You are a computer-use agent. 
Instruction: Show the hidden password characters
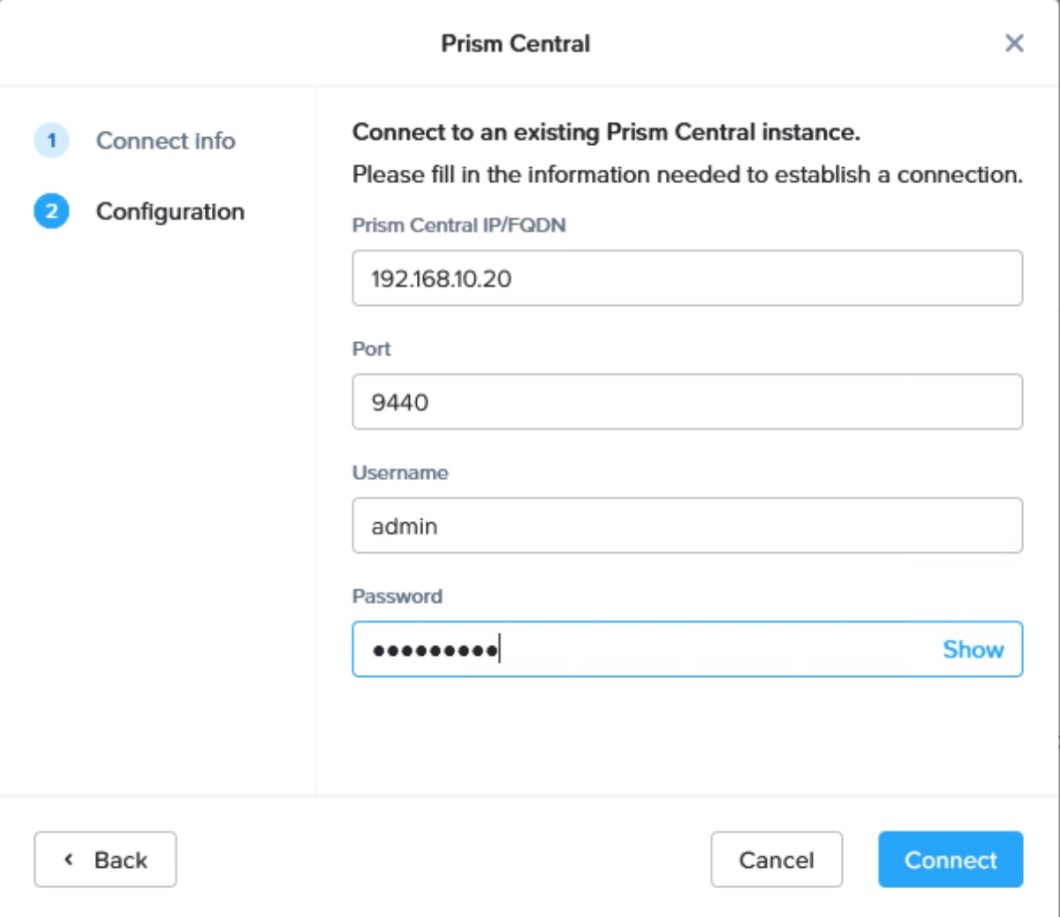[973, 649]
